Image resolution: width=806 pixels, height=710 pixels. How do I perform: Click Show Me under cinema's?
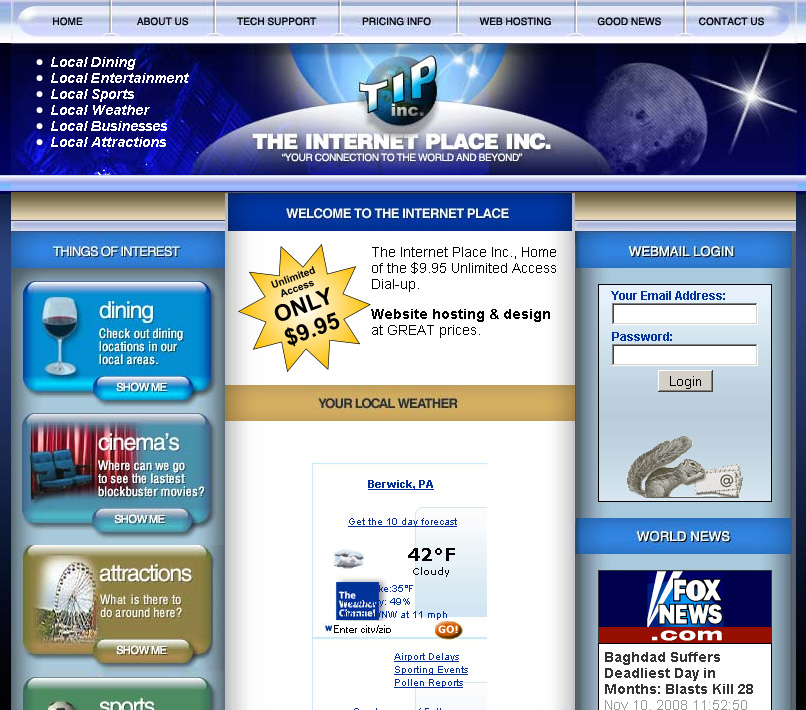pyautogui.click(x=140, y=519)
